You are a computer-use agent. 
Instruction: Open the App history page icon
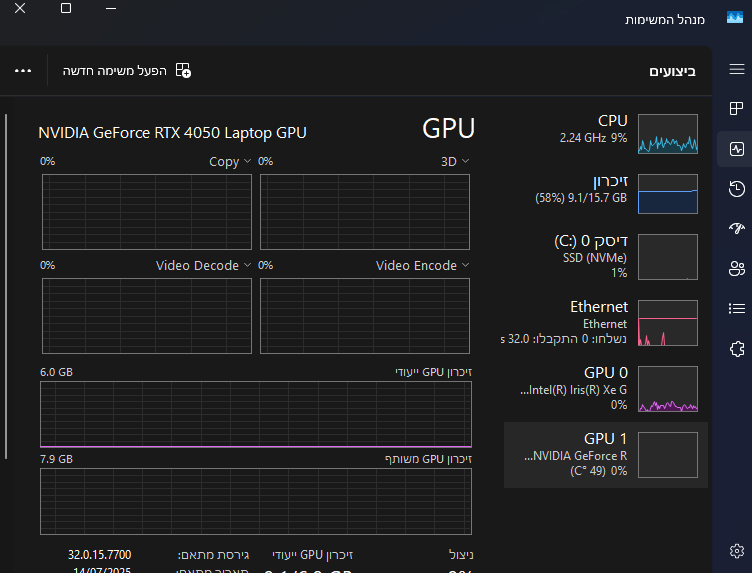click(737, 189)
